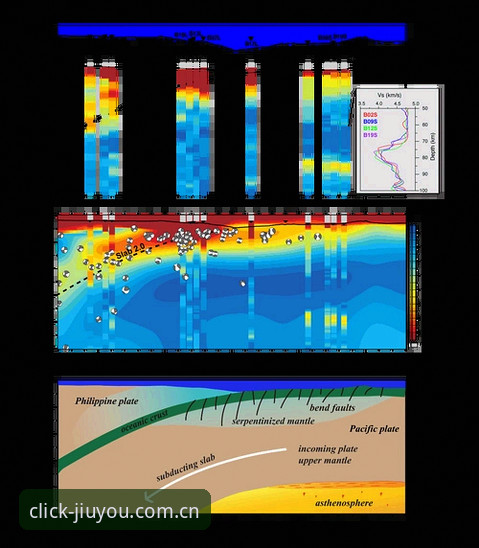
Task: Click the Philippine plate label
Action: click(107, 401)
